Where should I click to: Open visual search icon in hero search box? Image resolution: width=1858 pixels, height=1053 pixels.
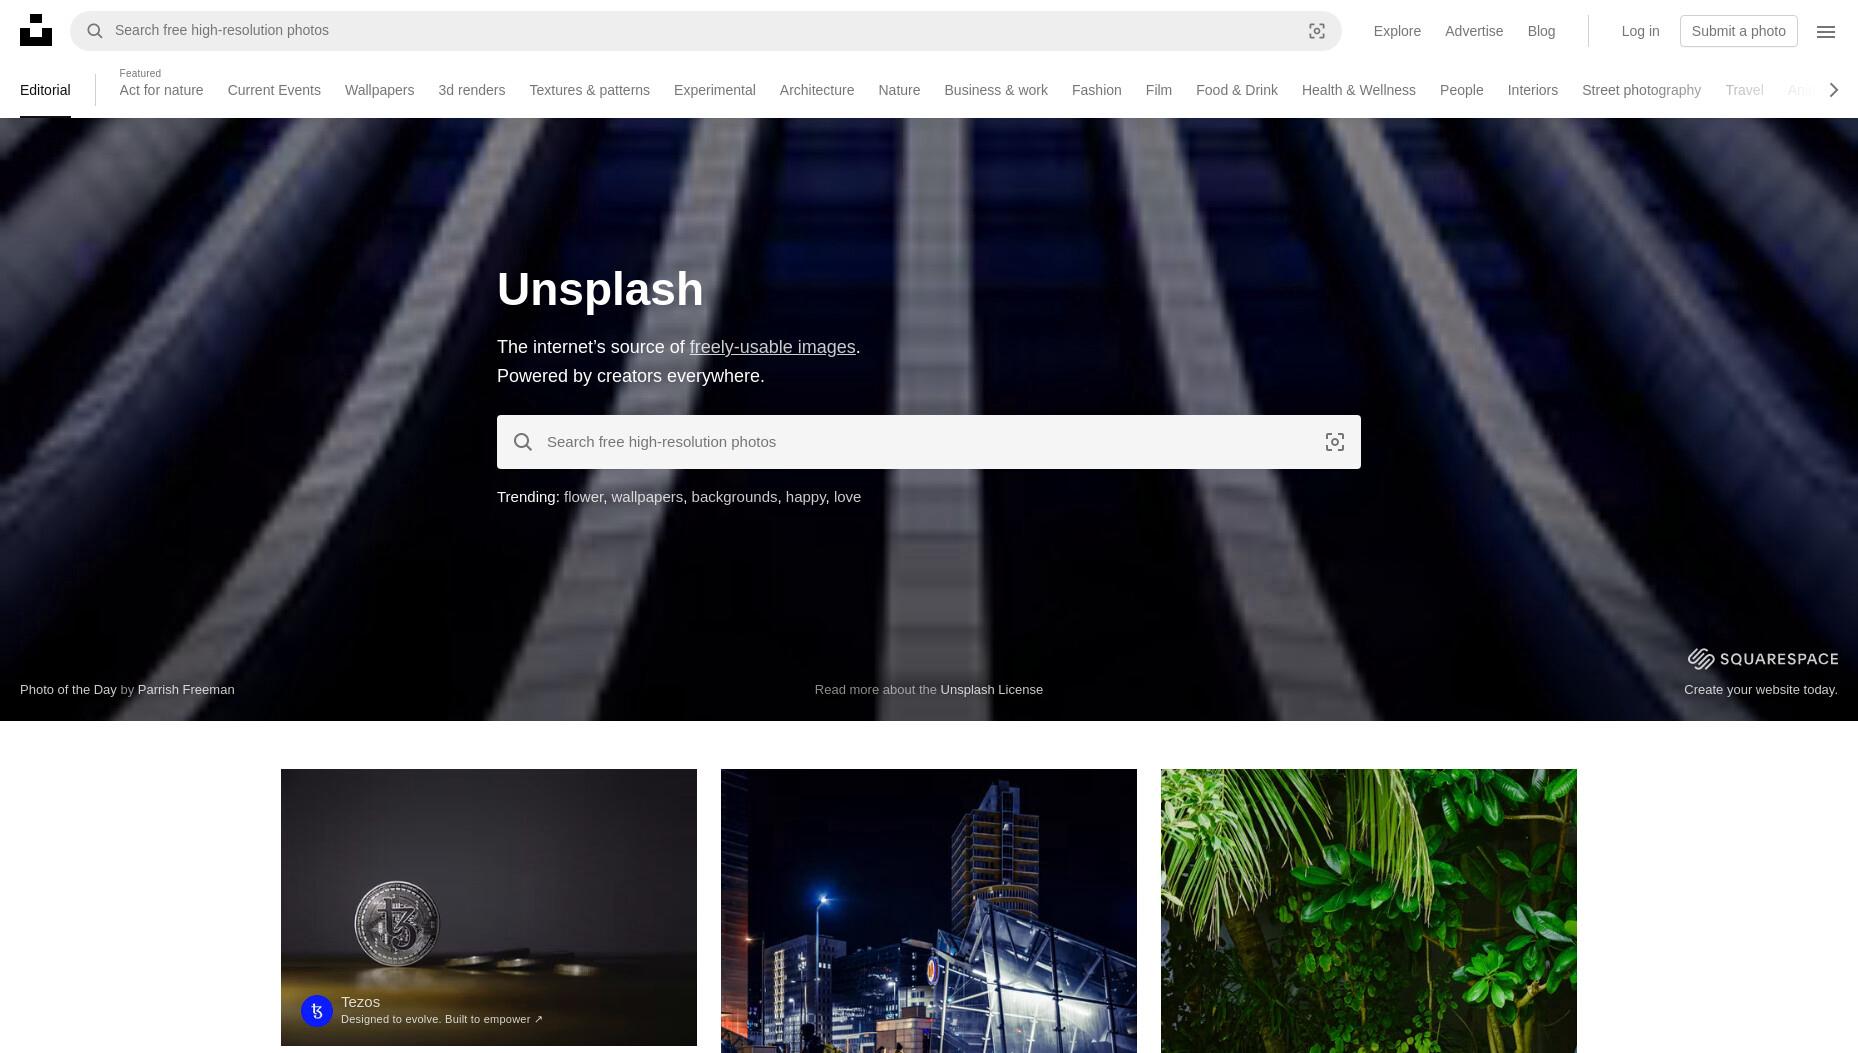pyautogui.click(x=1335, y=442)
